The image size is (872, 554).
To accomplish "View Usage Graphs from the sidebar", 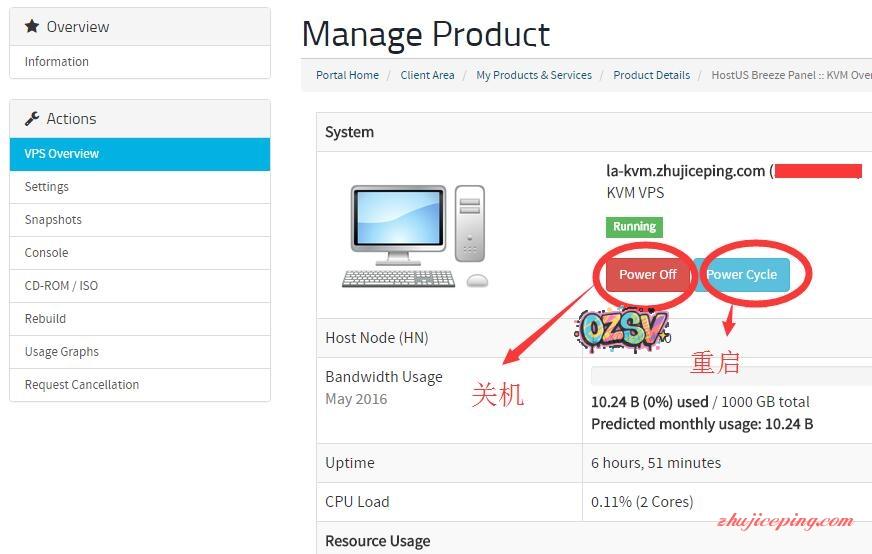I will [x=62, y=352].
